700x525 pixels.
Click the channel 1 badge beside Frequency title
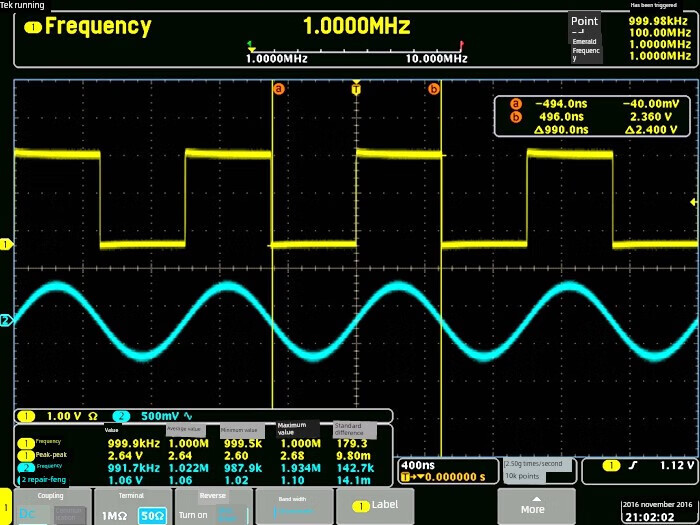coord(33,28)
